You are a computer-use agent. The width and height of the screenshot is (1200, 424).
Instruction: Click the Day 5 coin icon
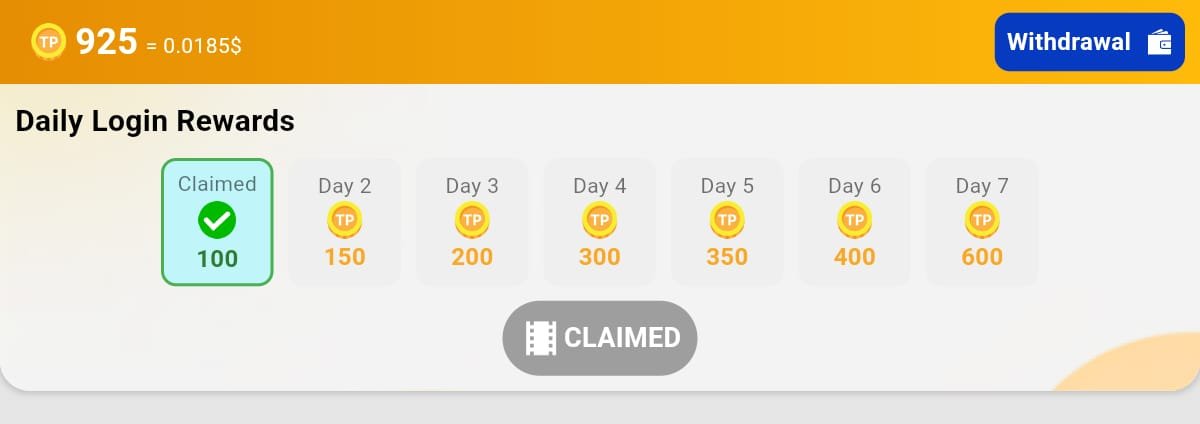click(x=727, y=219)
